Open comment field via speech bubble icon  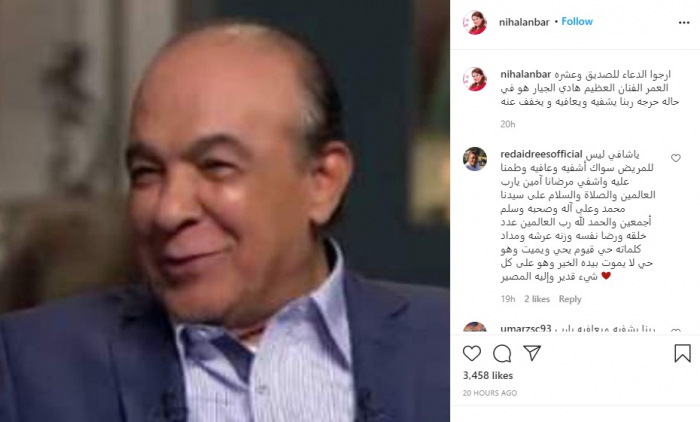tap(502, 353)
